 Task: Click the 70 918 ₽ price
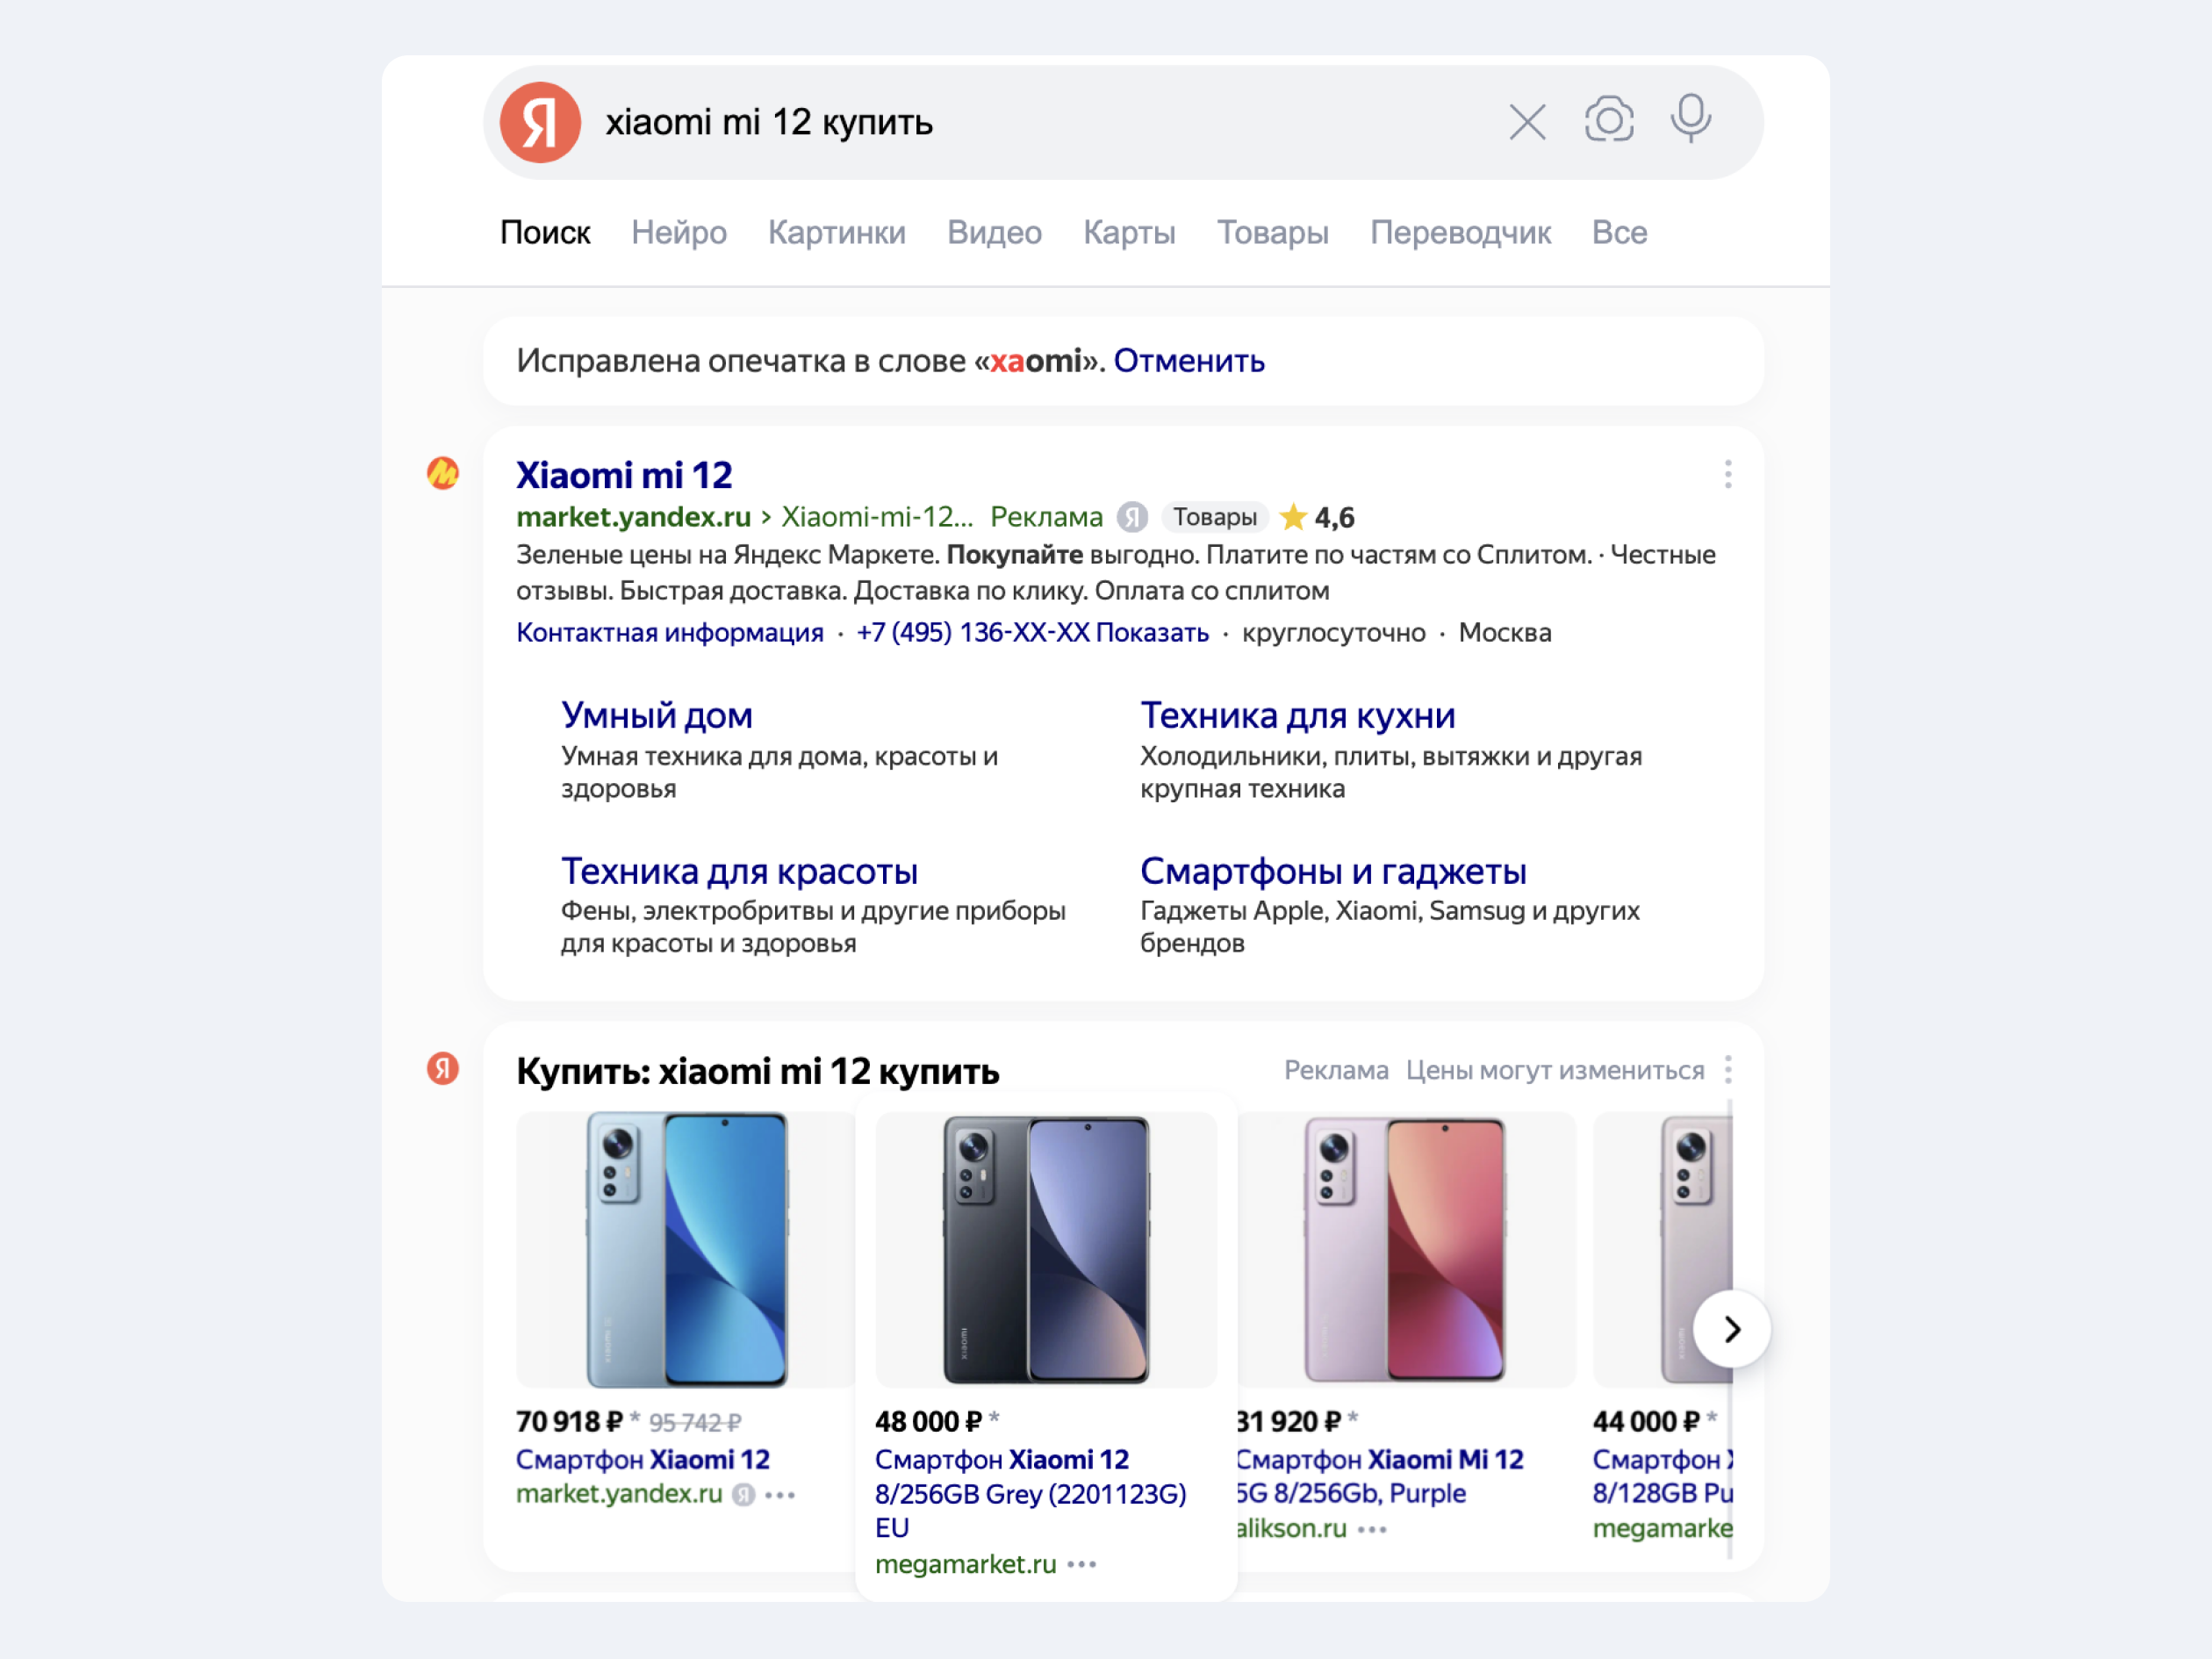tap(569, 1421)
